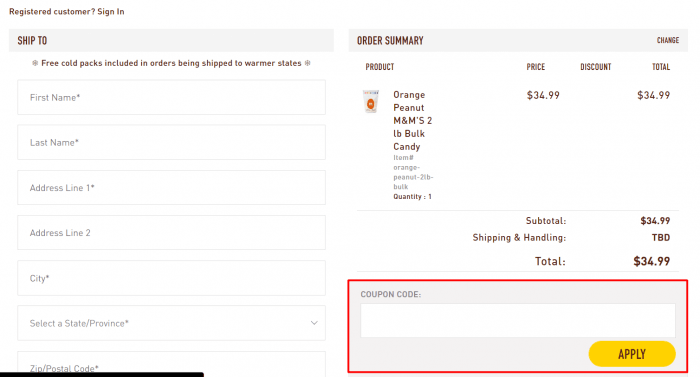Click the Zip/Postal Code field
700x377 pixels.
coord(171,364)
